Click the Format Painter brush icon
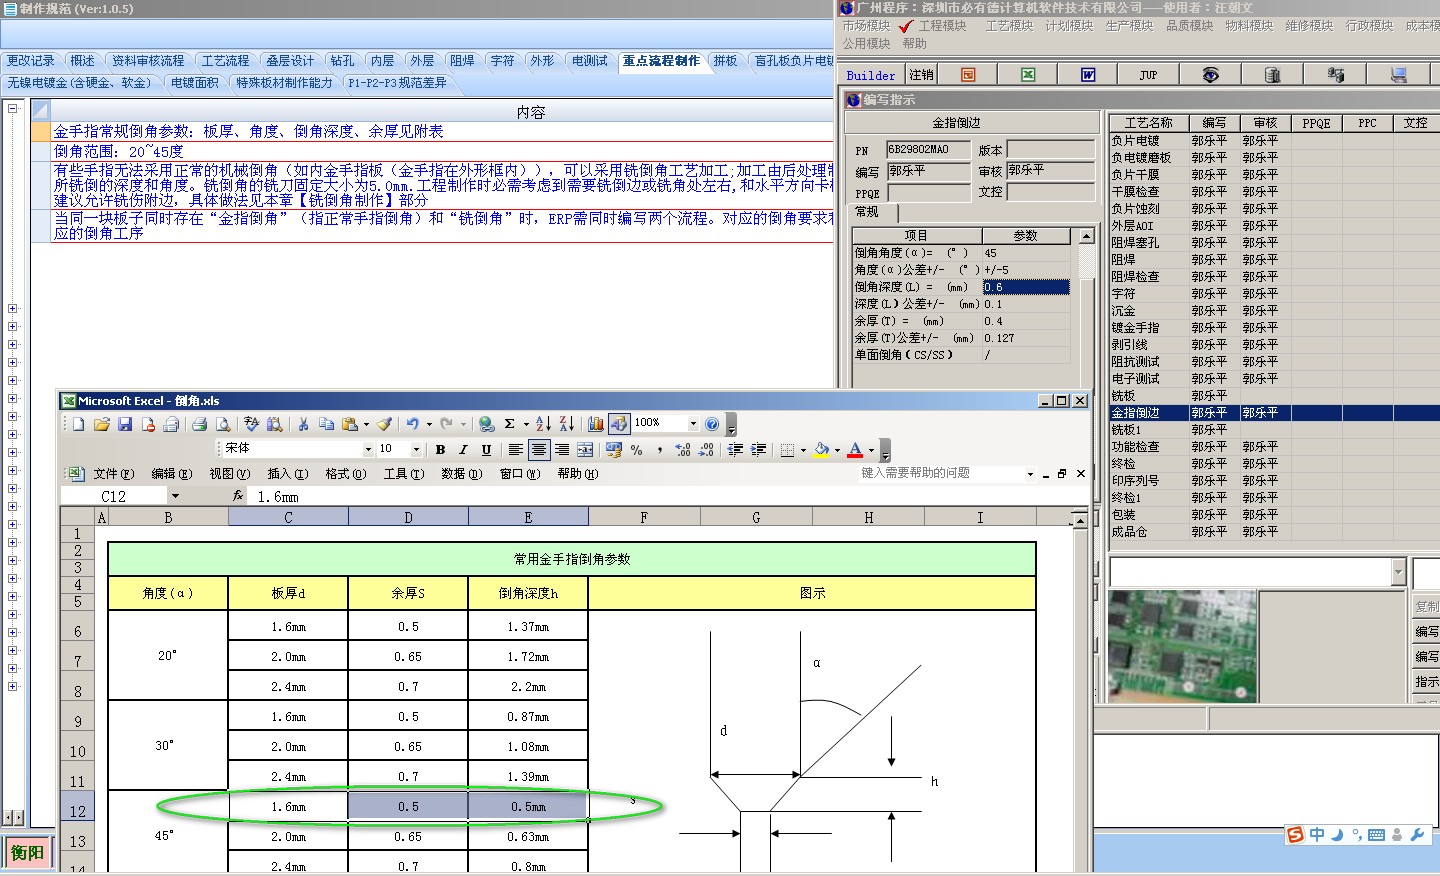This screenshot has width=1440, height=876. (385, 424)
